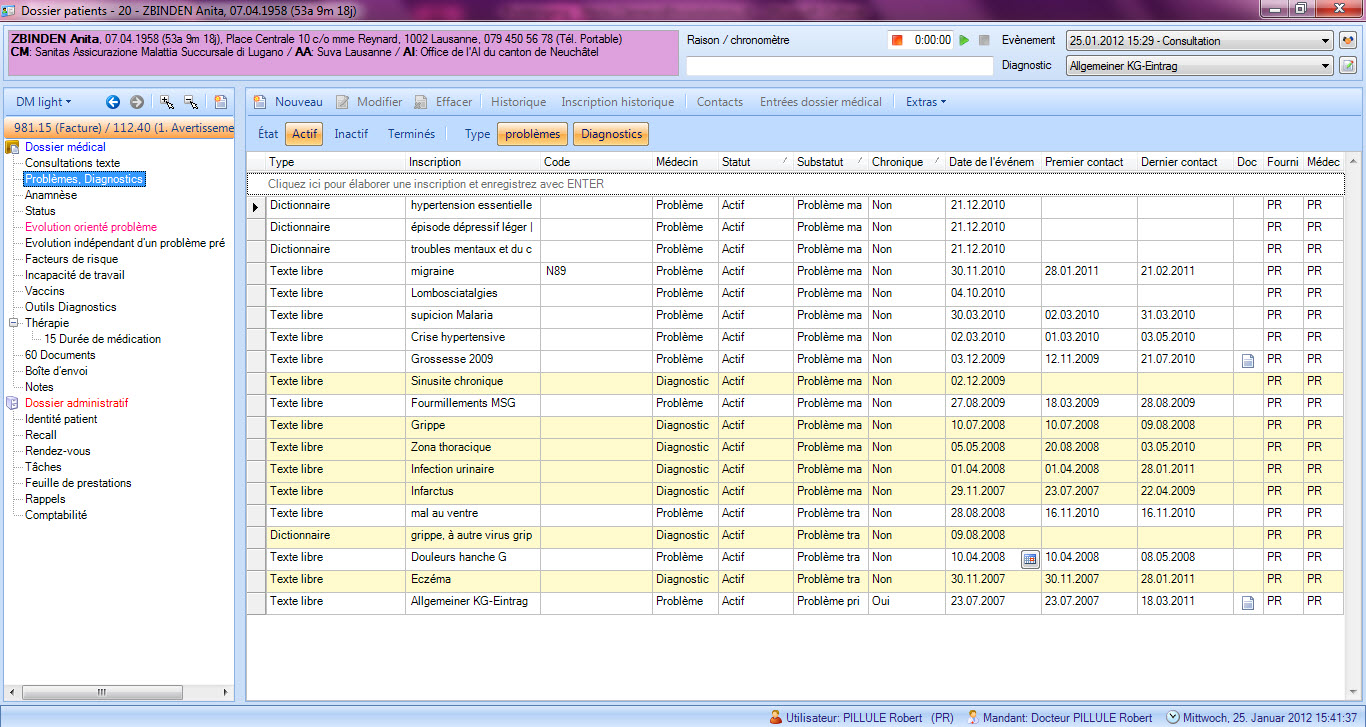1366x727 pixels.
Task: Open Vaccins in the tree
Action: tap(45, 291)
